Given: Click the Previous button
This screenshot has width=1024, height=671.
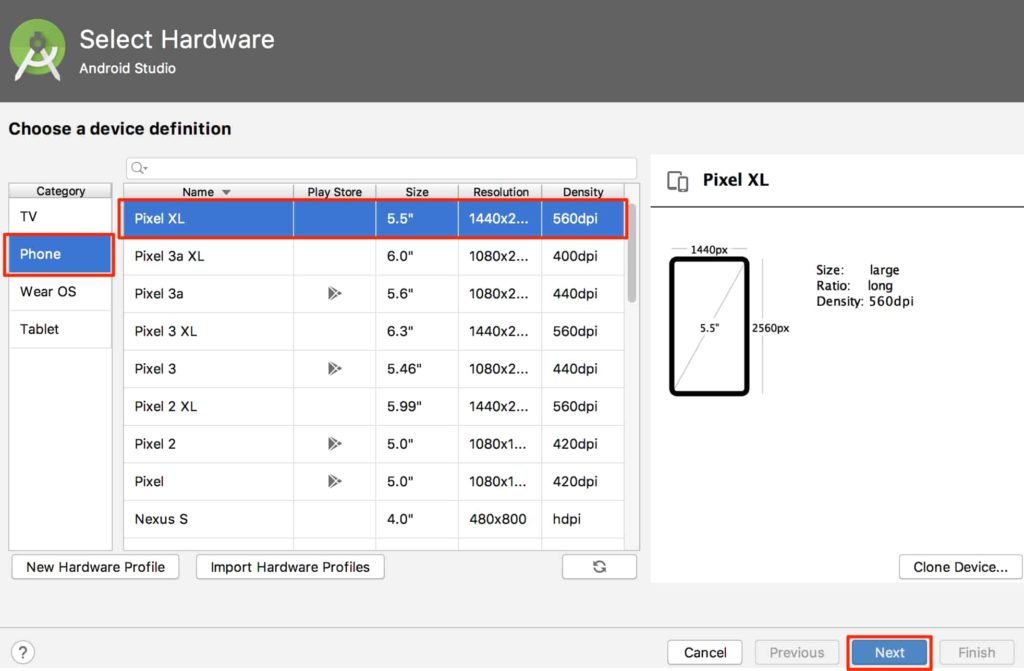Looking at the screenshot, I should click(x=797, y=652).
